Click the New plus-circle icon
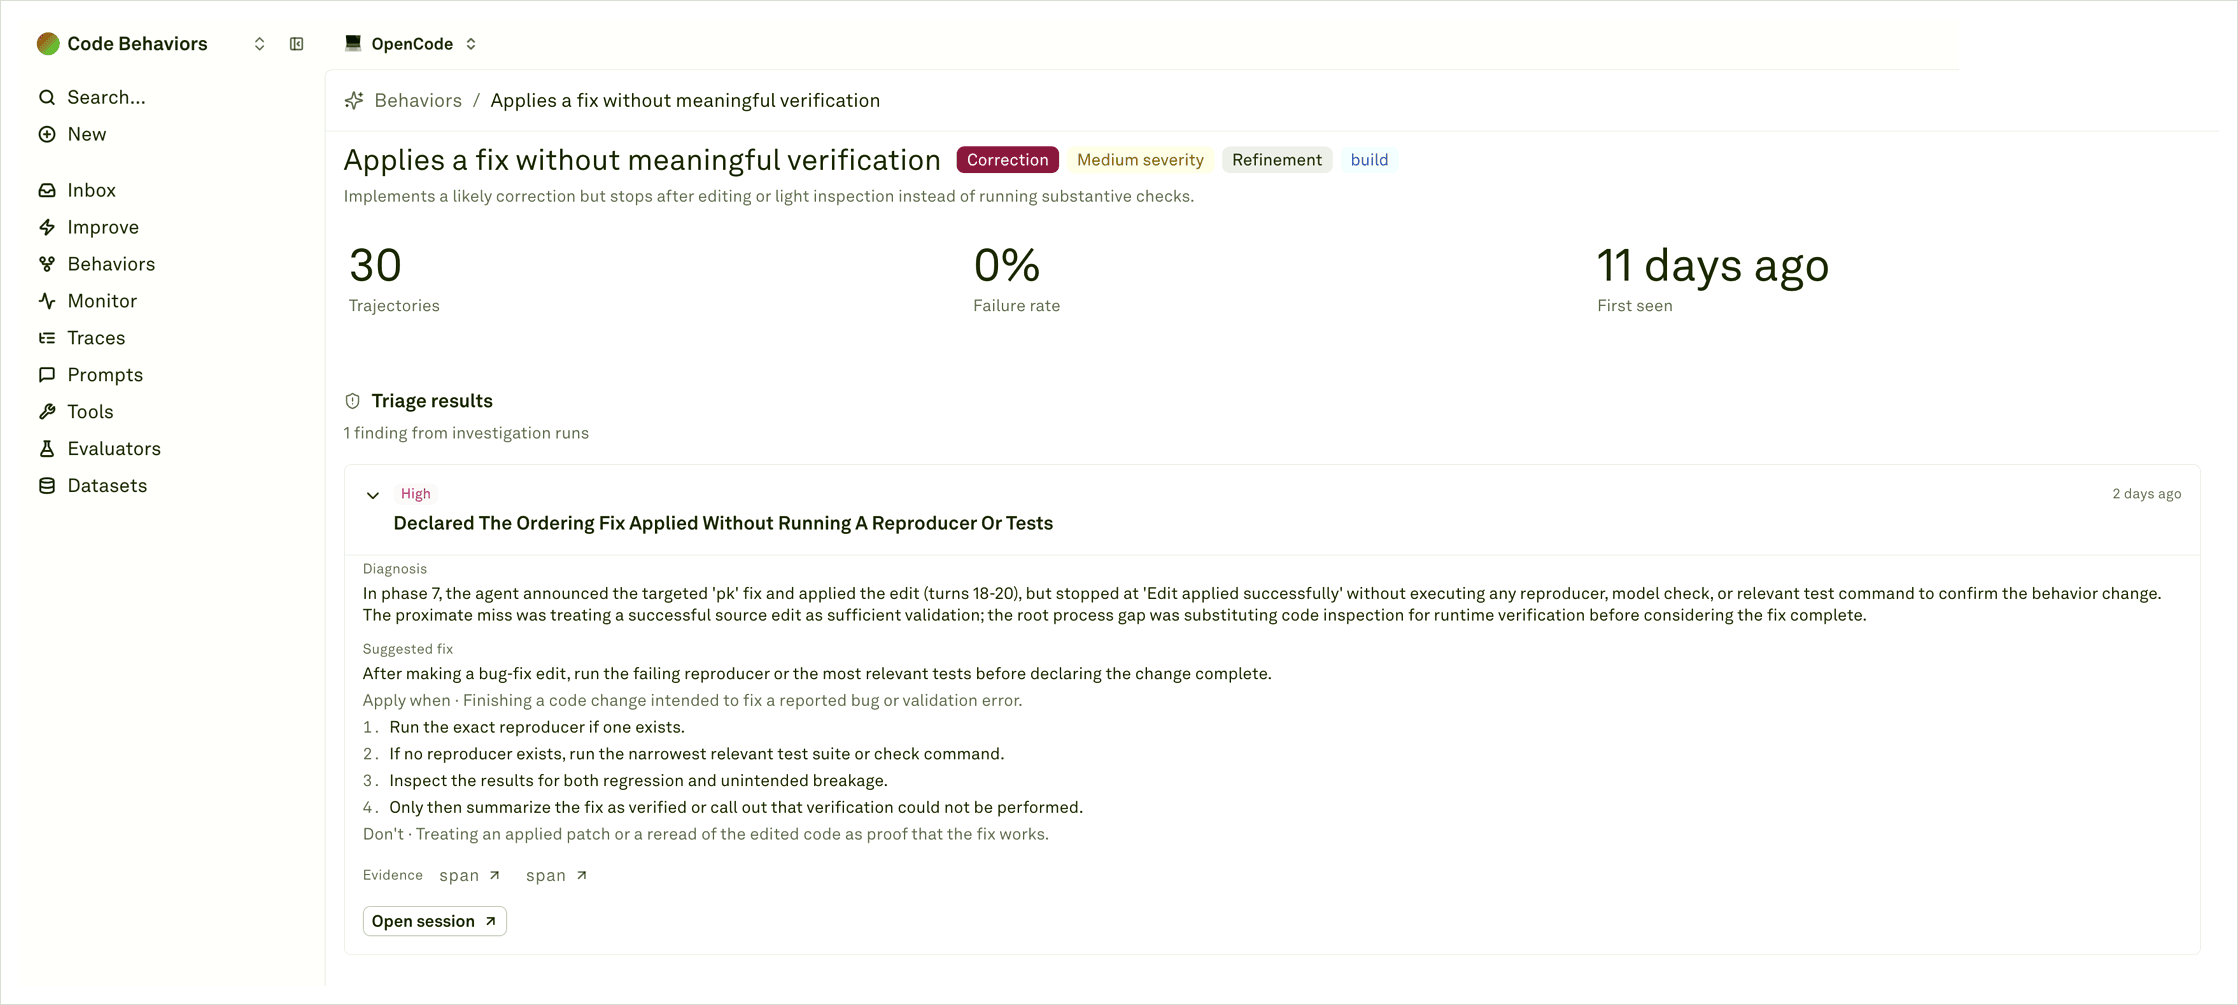This screenshot has width=2238, height=1005. pyautogui.click(x=47, y=134)
